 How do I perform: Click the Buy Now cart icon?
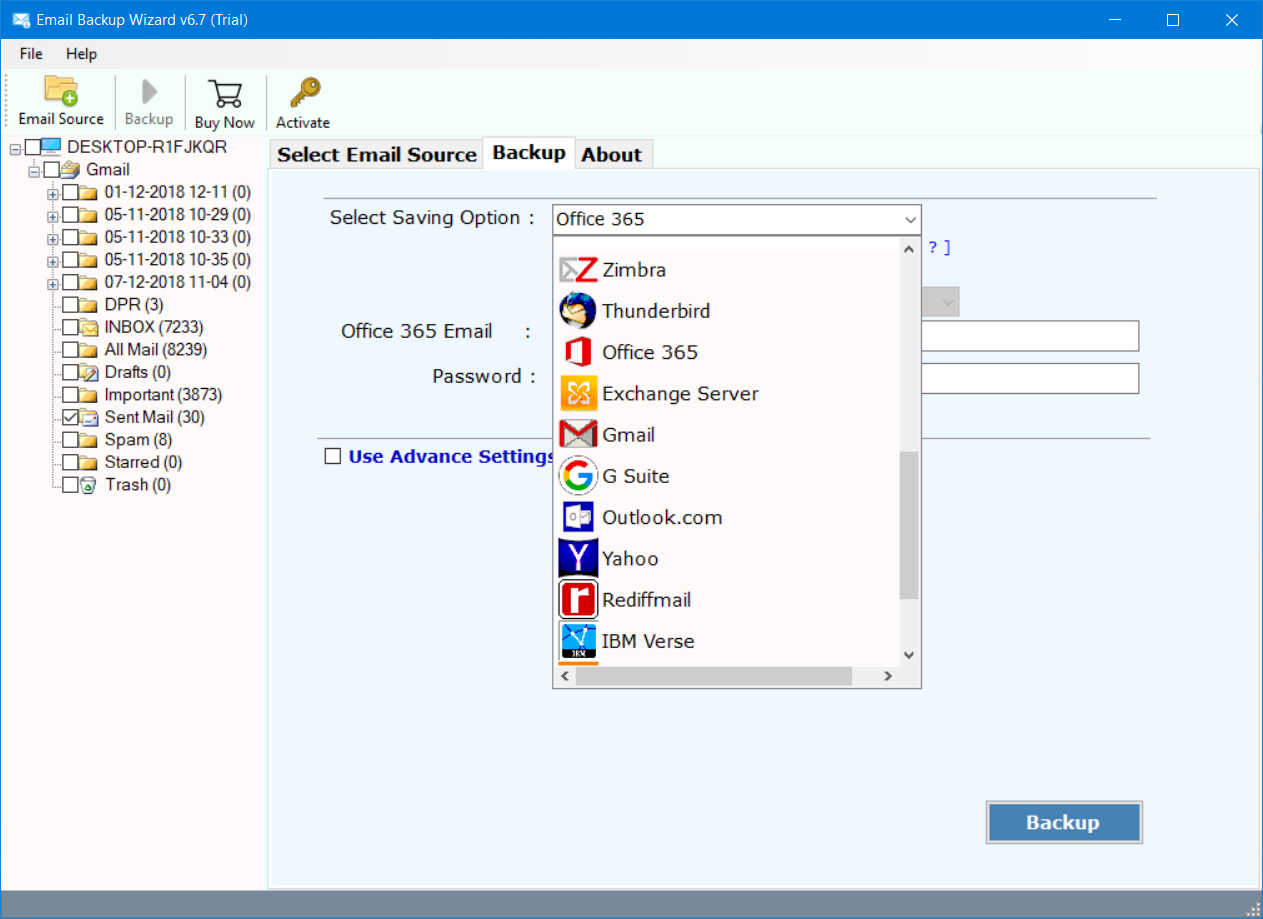(225, 94)
